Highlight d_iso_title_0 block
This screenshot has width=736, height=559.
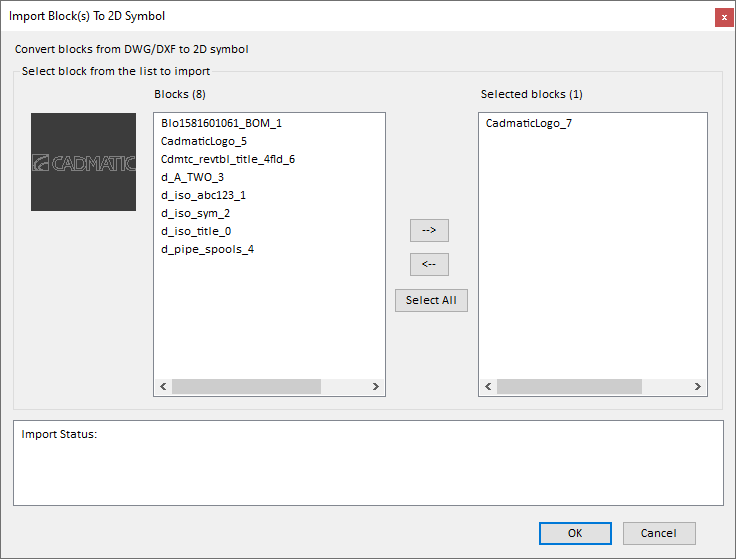point(196,231)
